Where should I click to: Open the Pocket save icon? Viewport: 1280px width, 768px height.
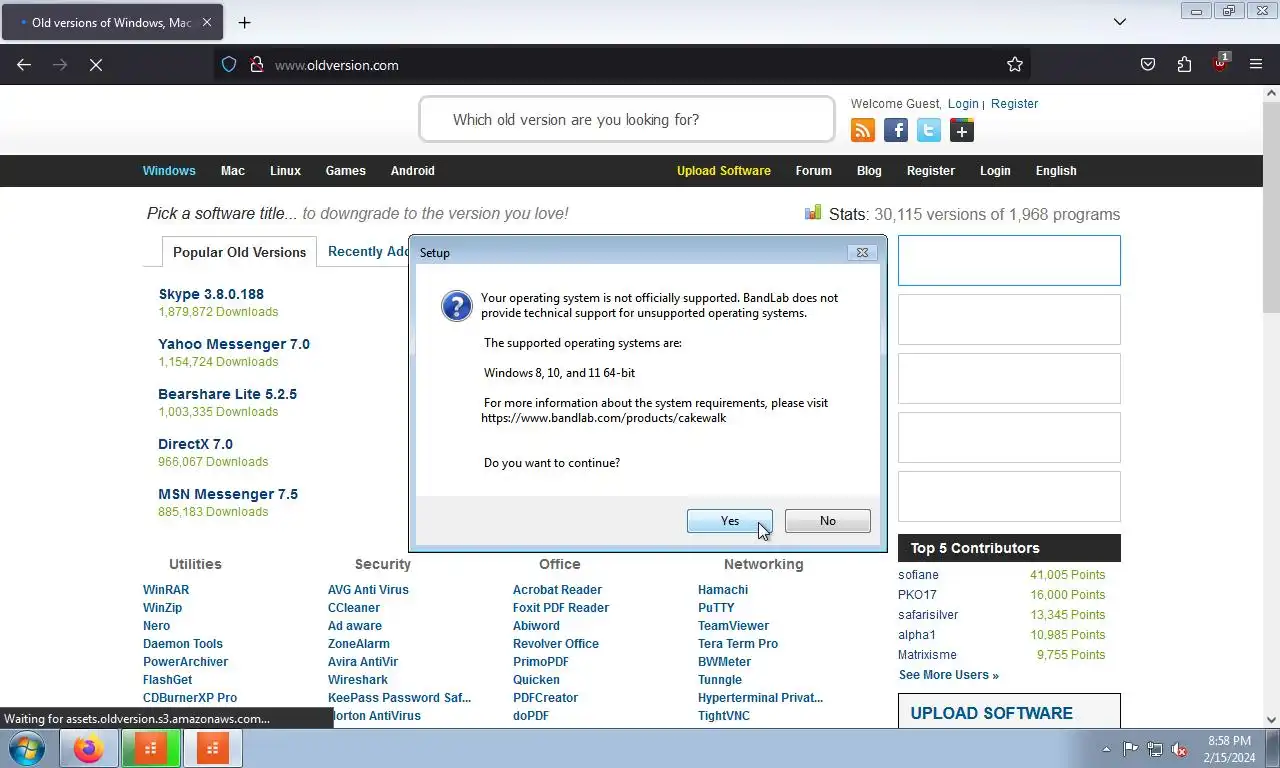point(1148,65)
